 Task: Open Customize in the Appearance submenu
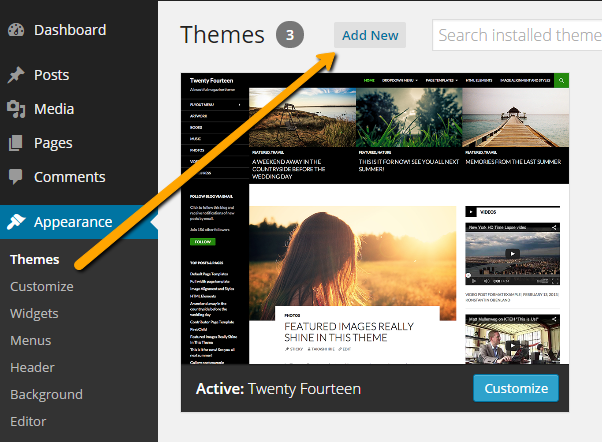pyautogui.click(x=42, y=286)
